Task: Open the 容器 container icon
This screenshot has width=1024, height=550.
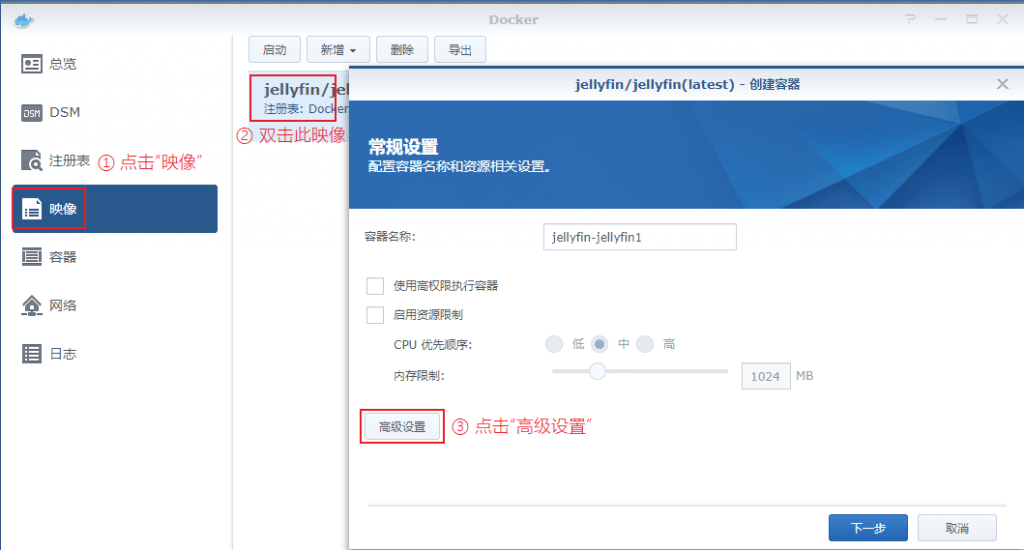Action: tap(32, 257)
